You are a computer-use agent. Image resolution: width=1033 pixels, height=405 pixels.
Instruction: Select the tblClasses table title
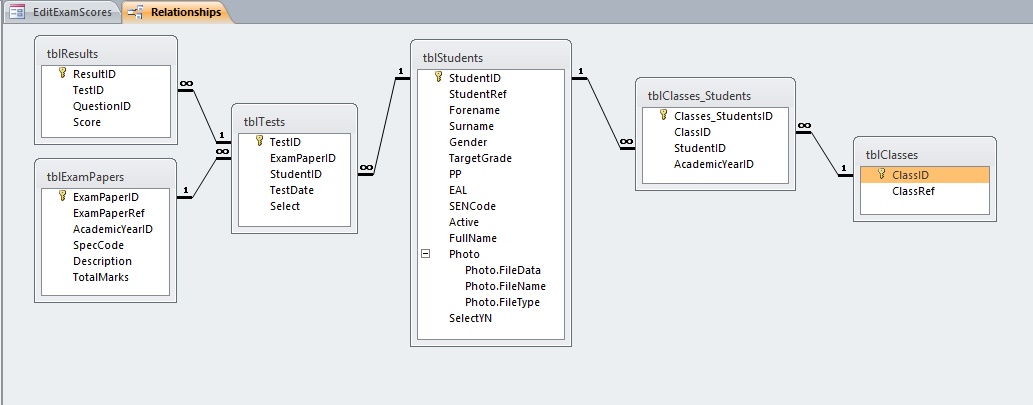(891, 155)
